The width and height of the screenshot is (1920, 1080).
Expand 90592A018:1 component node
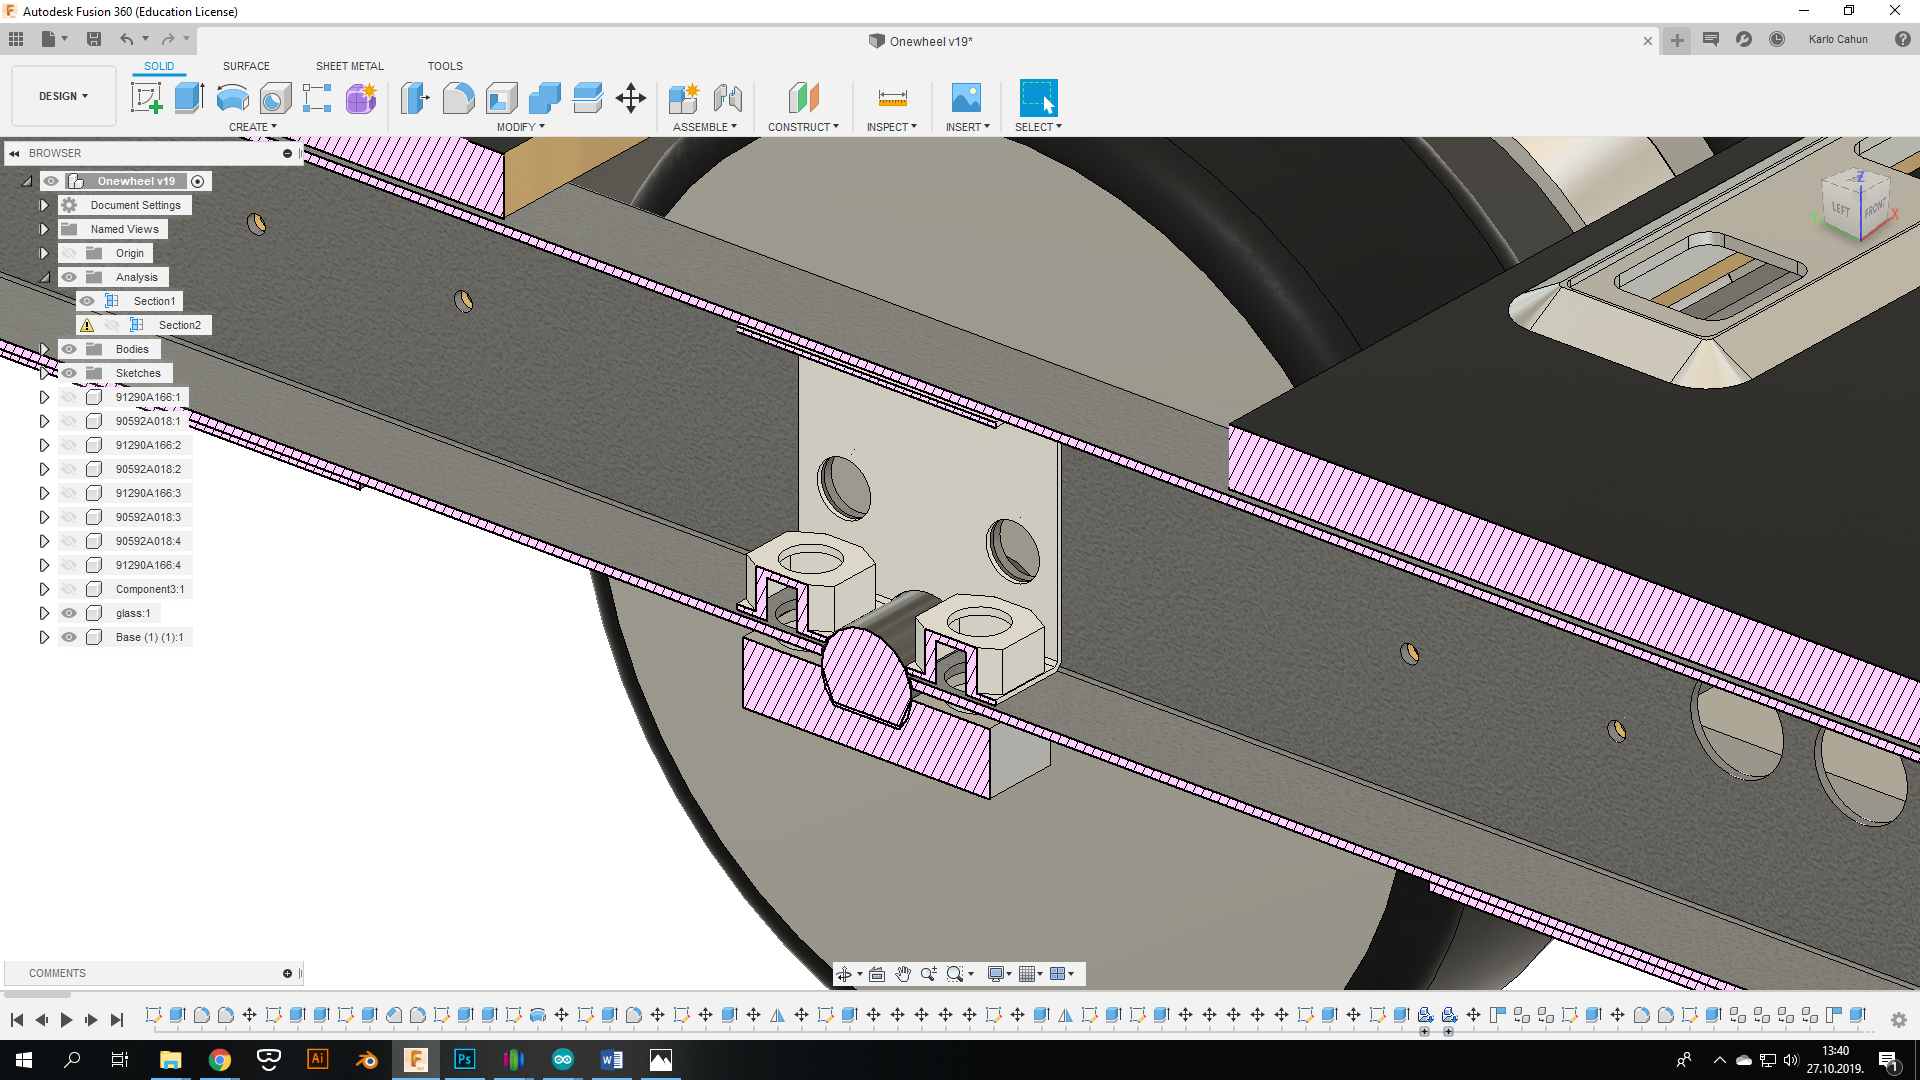pyautogui.click(x=44, y=421)
